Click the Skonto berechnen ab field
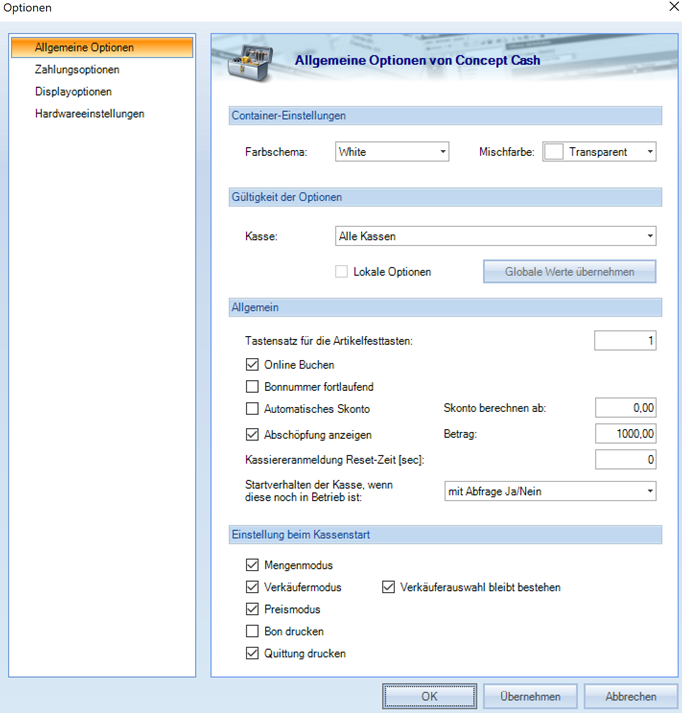 [626, 408]
